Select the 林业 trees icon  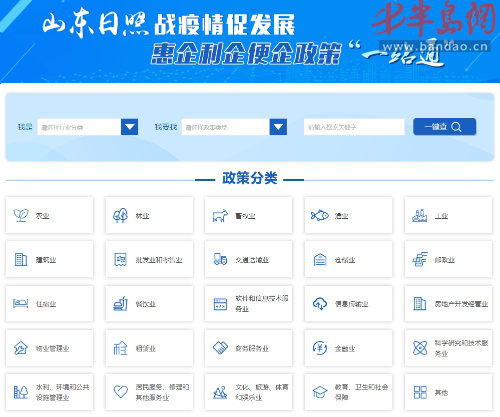[x=120, y=215]
